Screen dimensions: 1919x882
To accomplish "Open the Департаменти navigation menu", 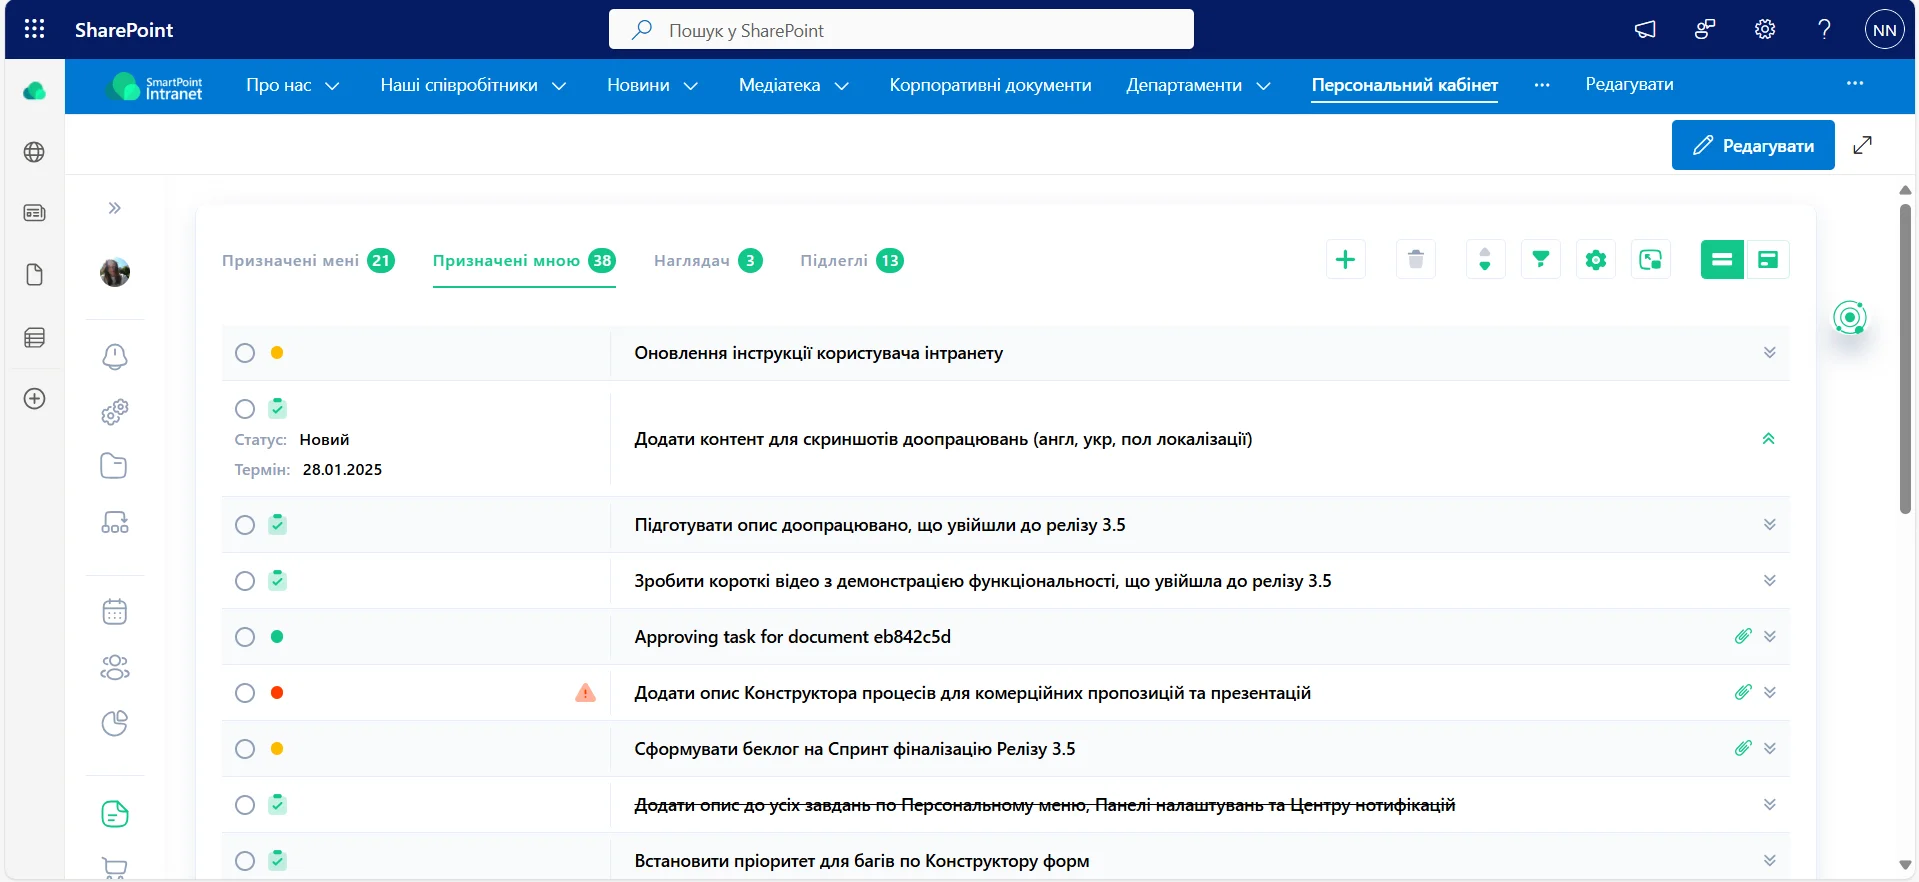I will (1198, 85).
